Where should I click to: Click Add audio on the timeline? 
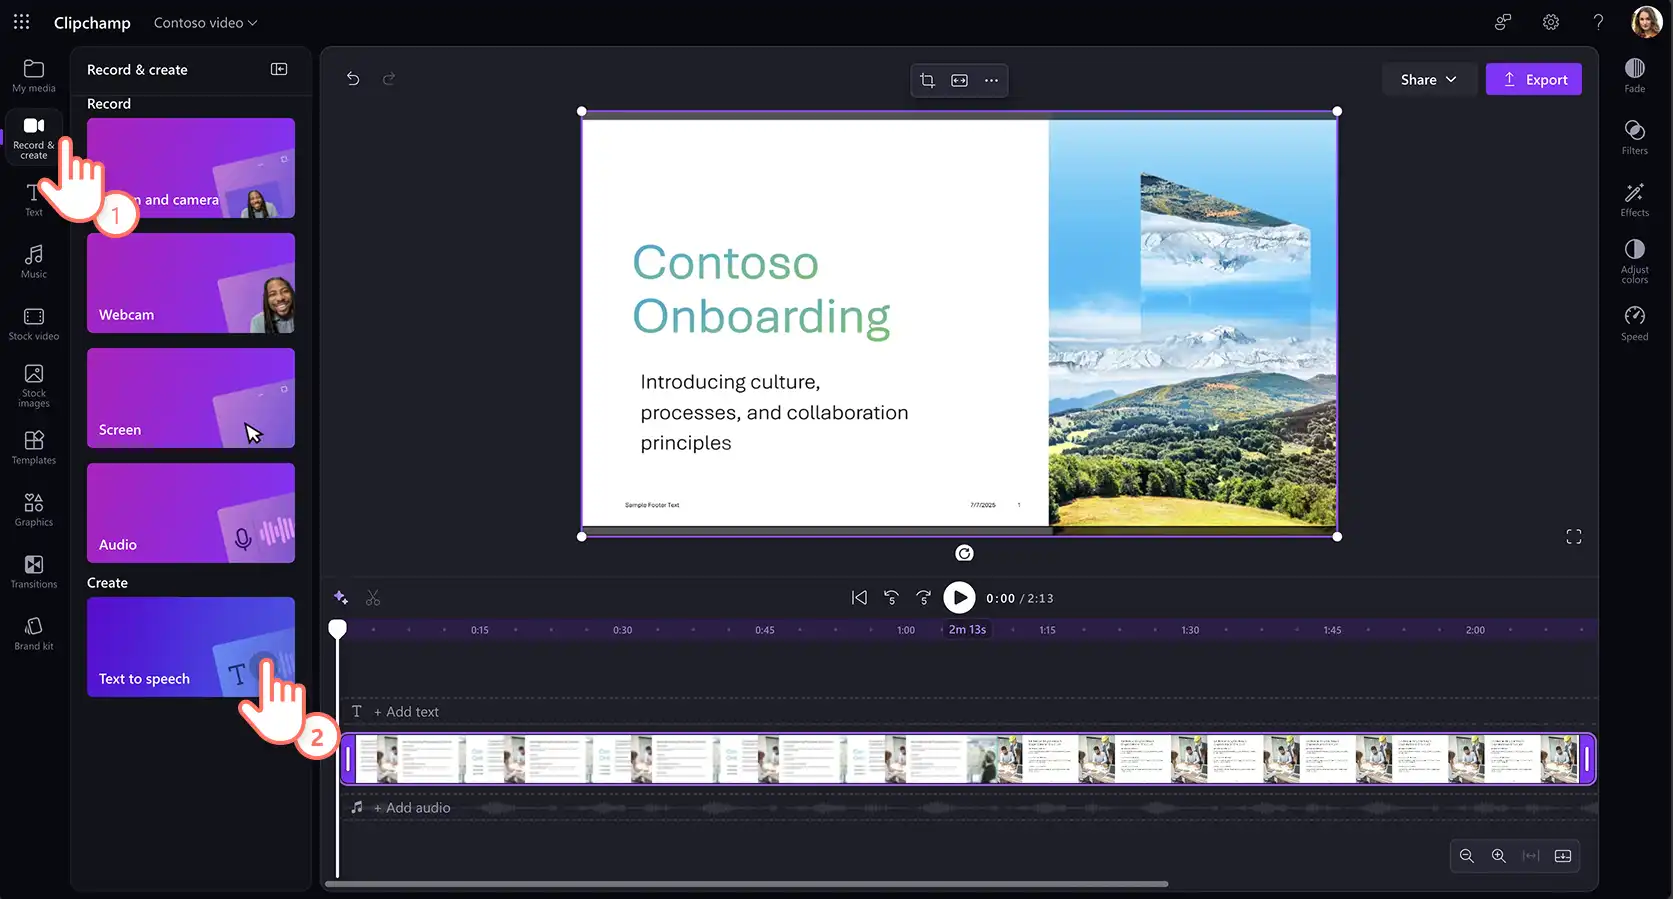pyautogui.click(x=412, y=808)
